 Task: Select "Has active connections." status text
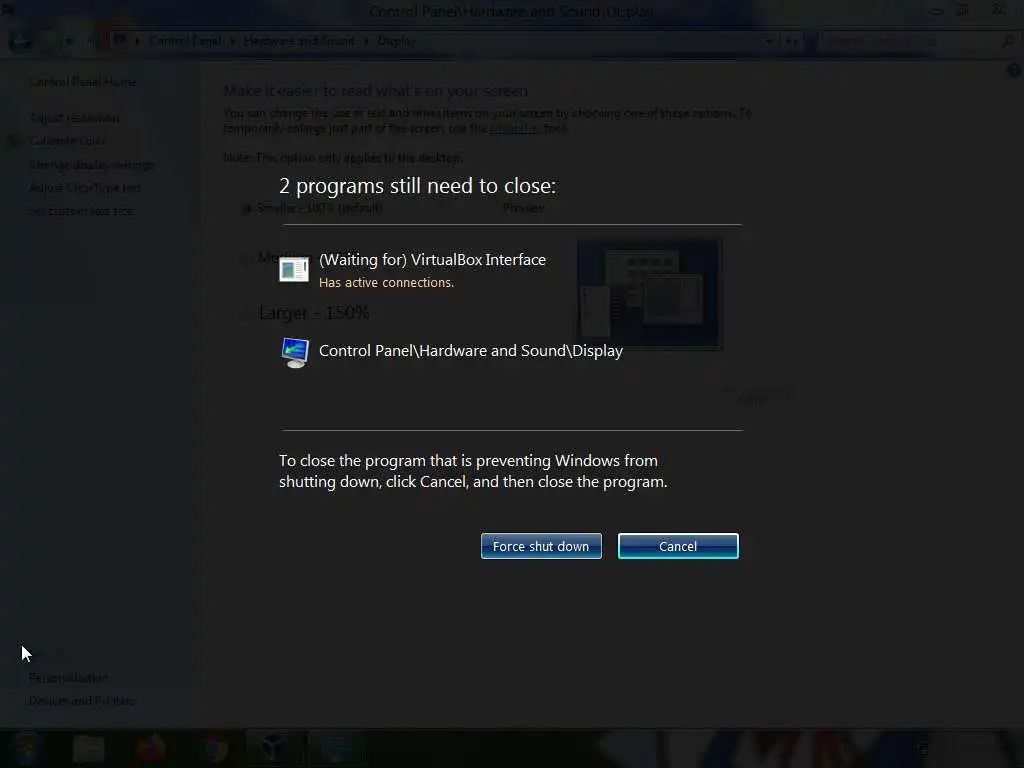[x=386, y=283]
